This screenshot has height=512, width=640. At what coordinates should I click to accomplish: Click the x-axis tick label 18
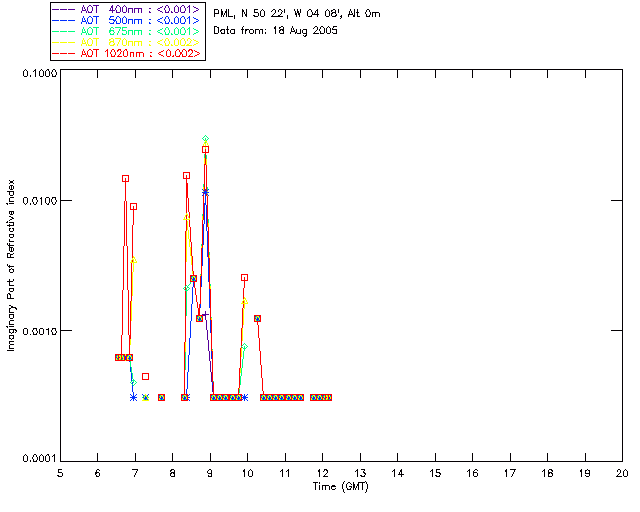point(547,473)
